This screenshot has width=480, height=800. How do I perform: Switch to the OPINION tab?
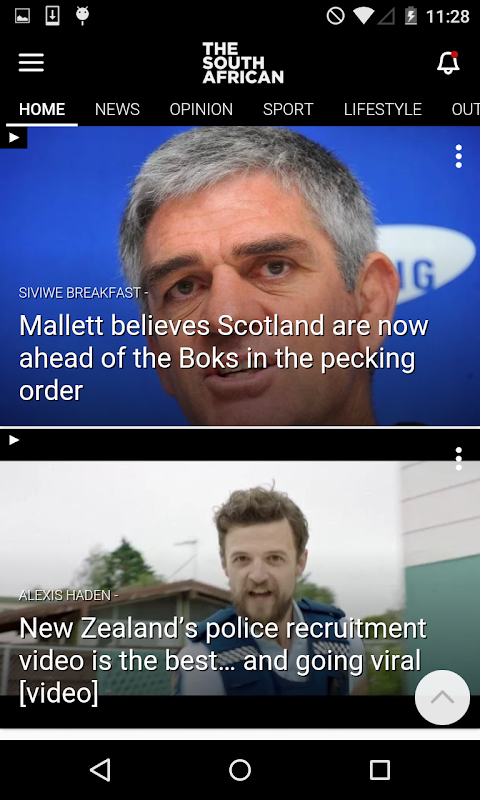201,109
